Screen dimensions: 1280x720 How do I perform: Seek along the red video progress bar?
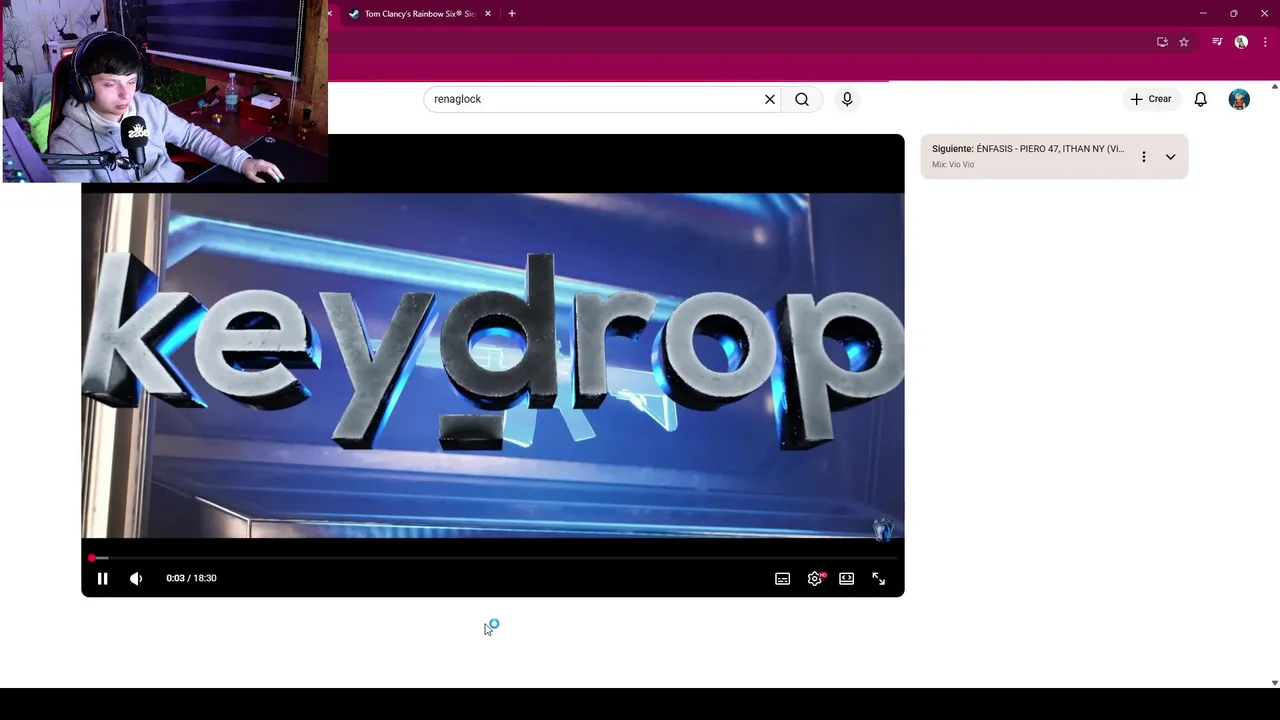click(x=493, y=558)
